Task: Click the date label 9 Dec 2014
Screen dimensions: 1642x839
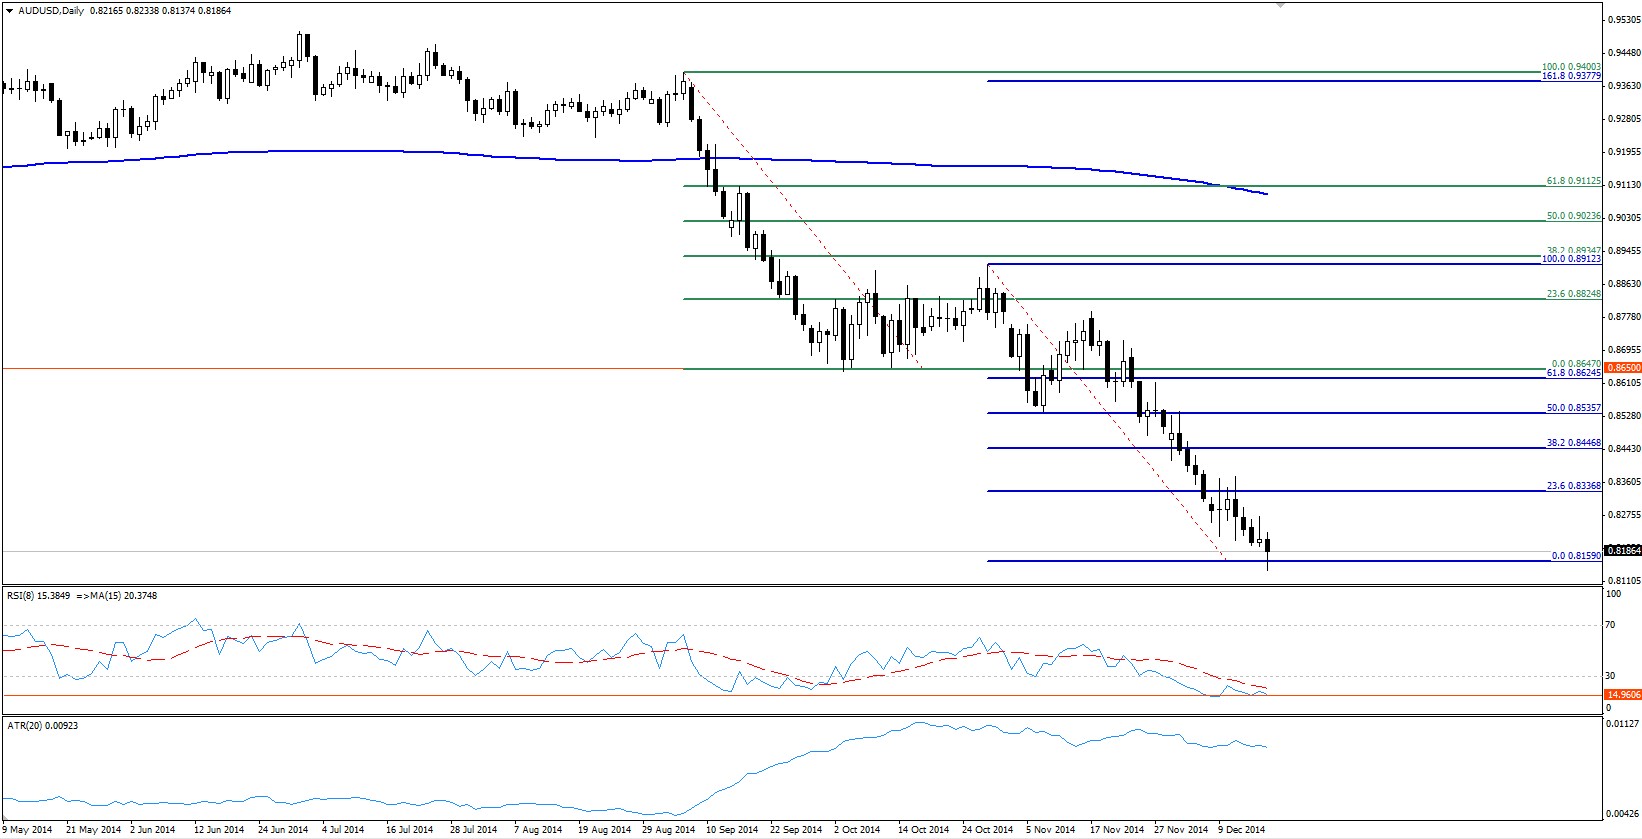Action: (1242, 830)
